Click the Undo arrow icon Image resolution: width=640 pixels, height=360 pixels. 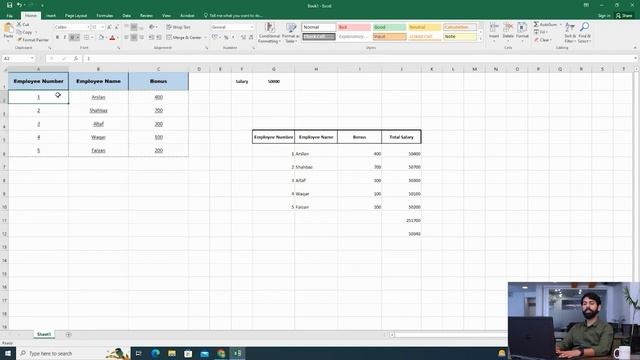19,5
